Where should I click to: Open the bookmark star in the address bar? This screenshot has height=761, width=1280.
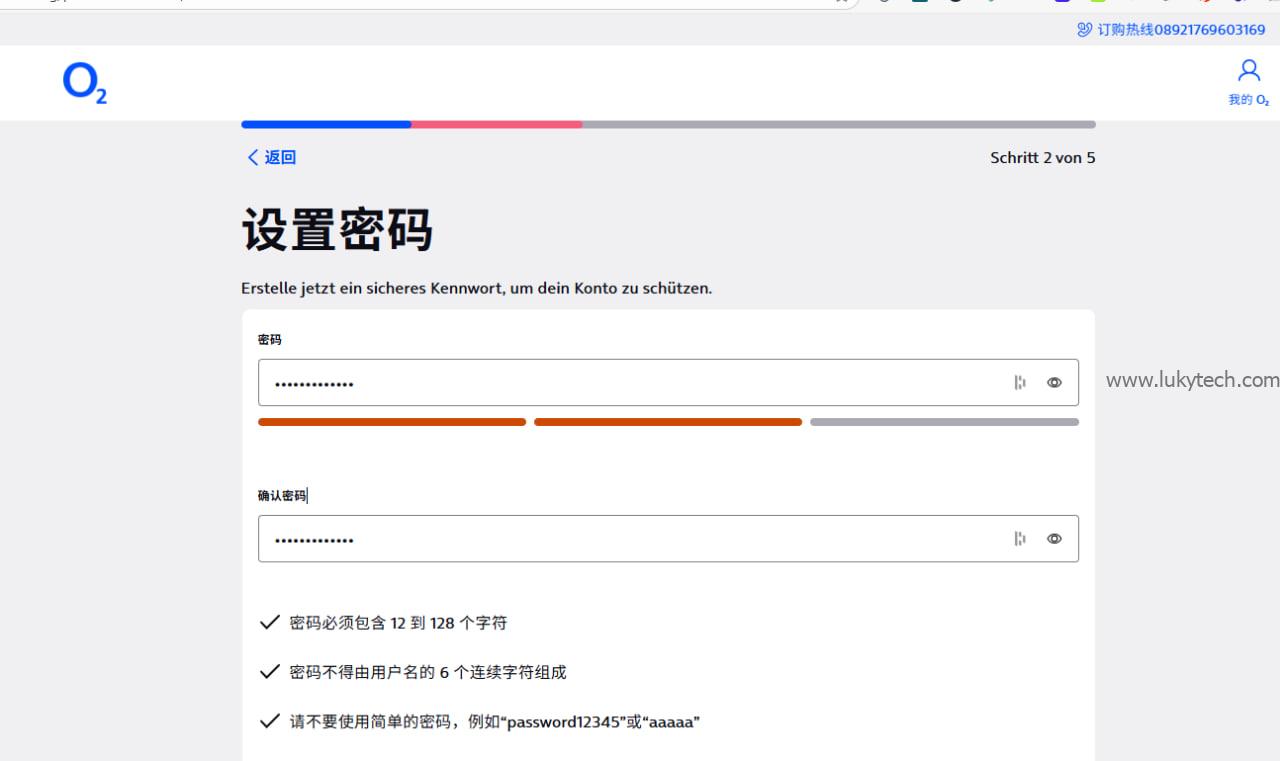coord(843,4)
